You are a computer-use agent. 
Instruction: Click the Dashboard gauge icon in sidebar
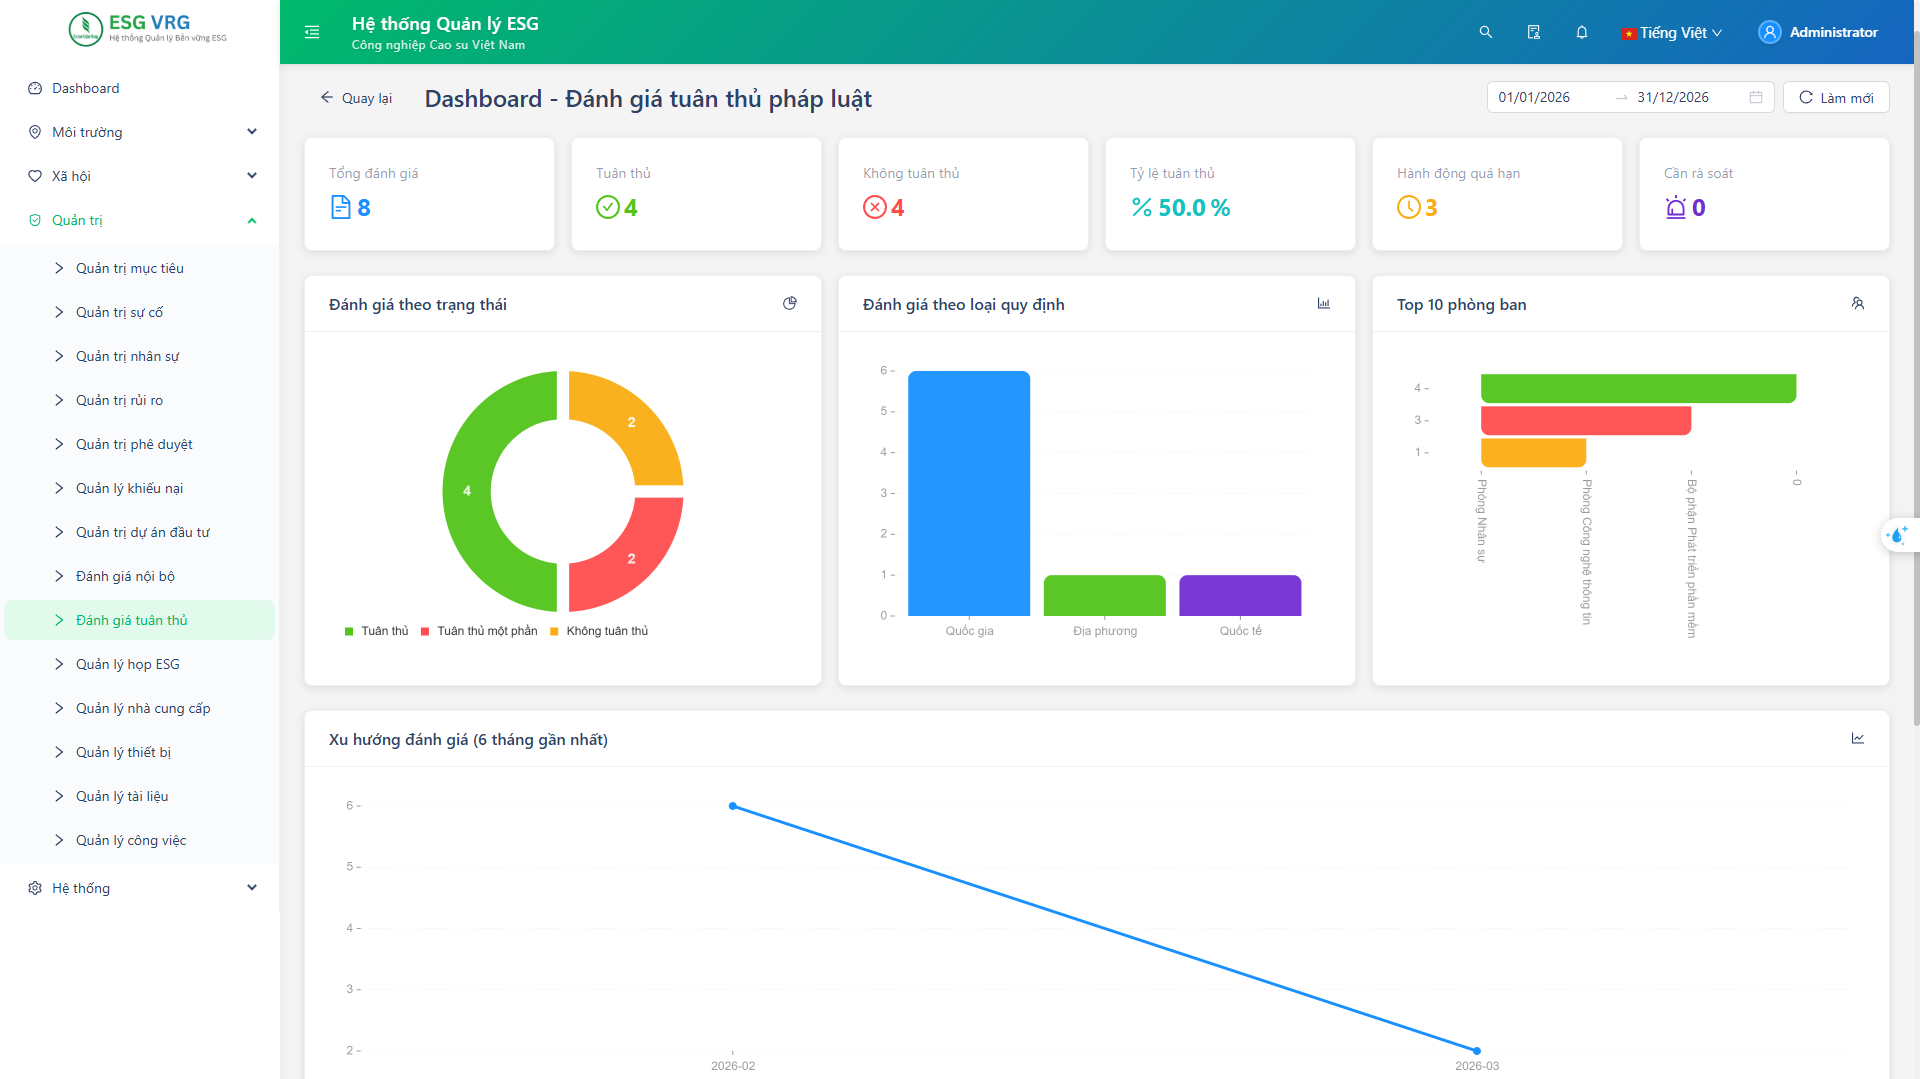coord(35,88)
